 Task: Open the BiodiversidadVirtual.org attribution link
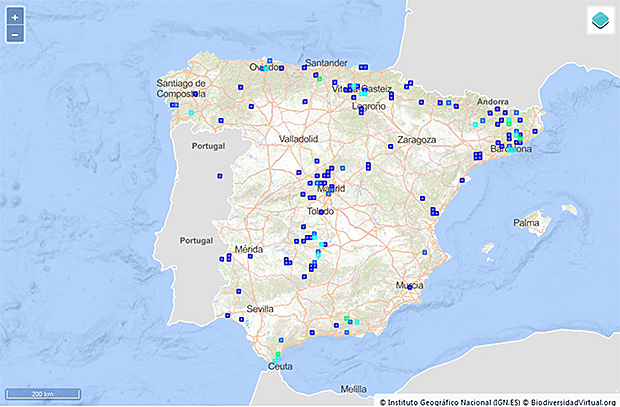(x=567, y=401)
